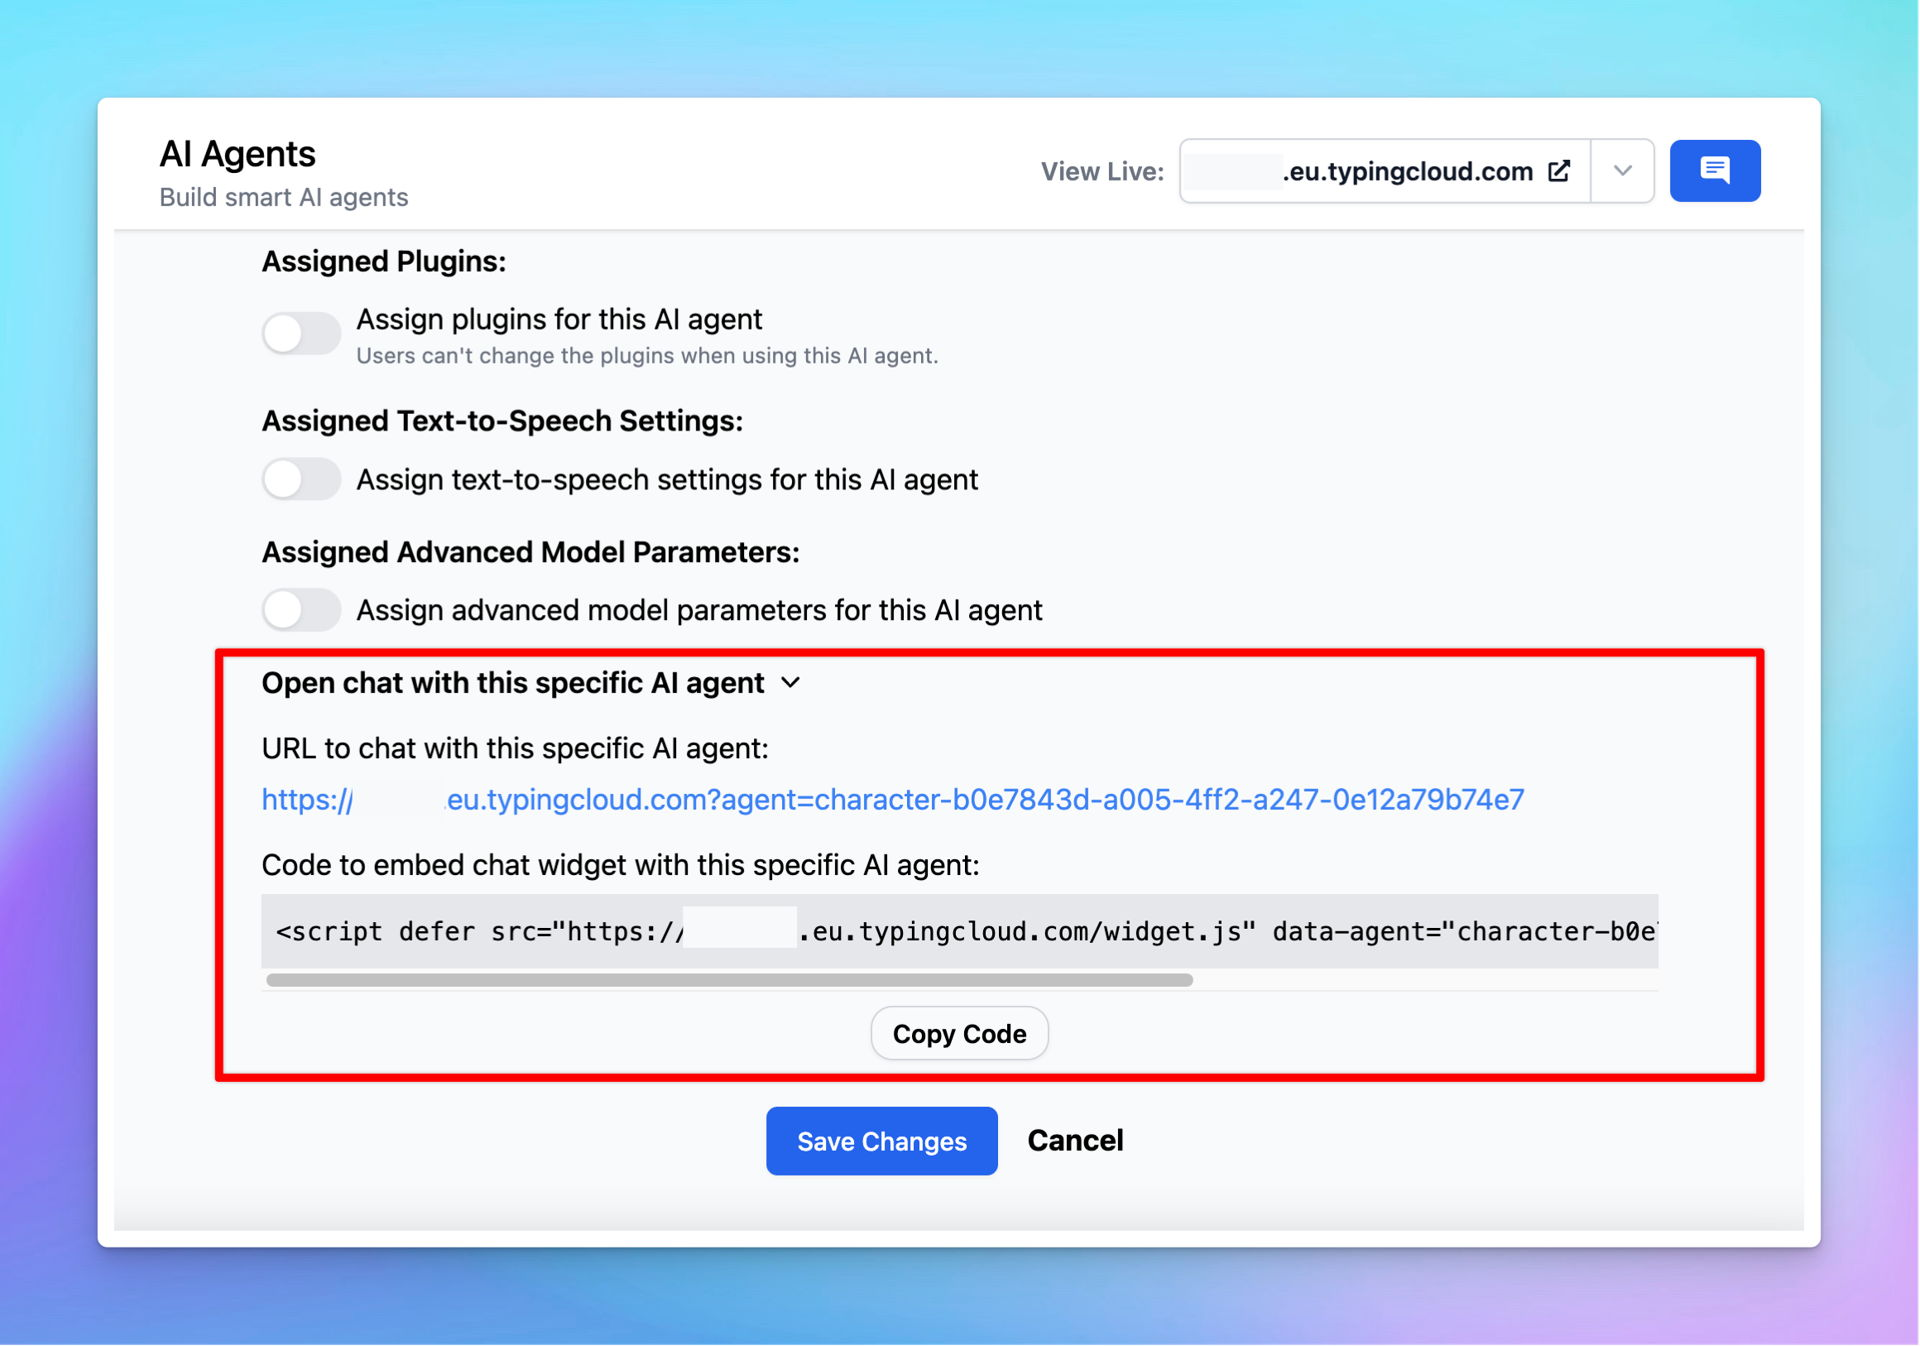1920x1346 pixels.
Task: Click the Assigned Advanced Model Parameters heading
Action: [x=530, y=552]
